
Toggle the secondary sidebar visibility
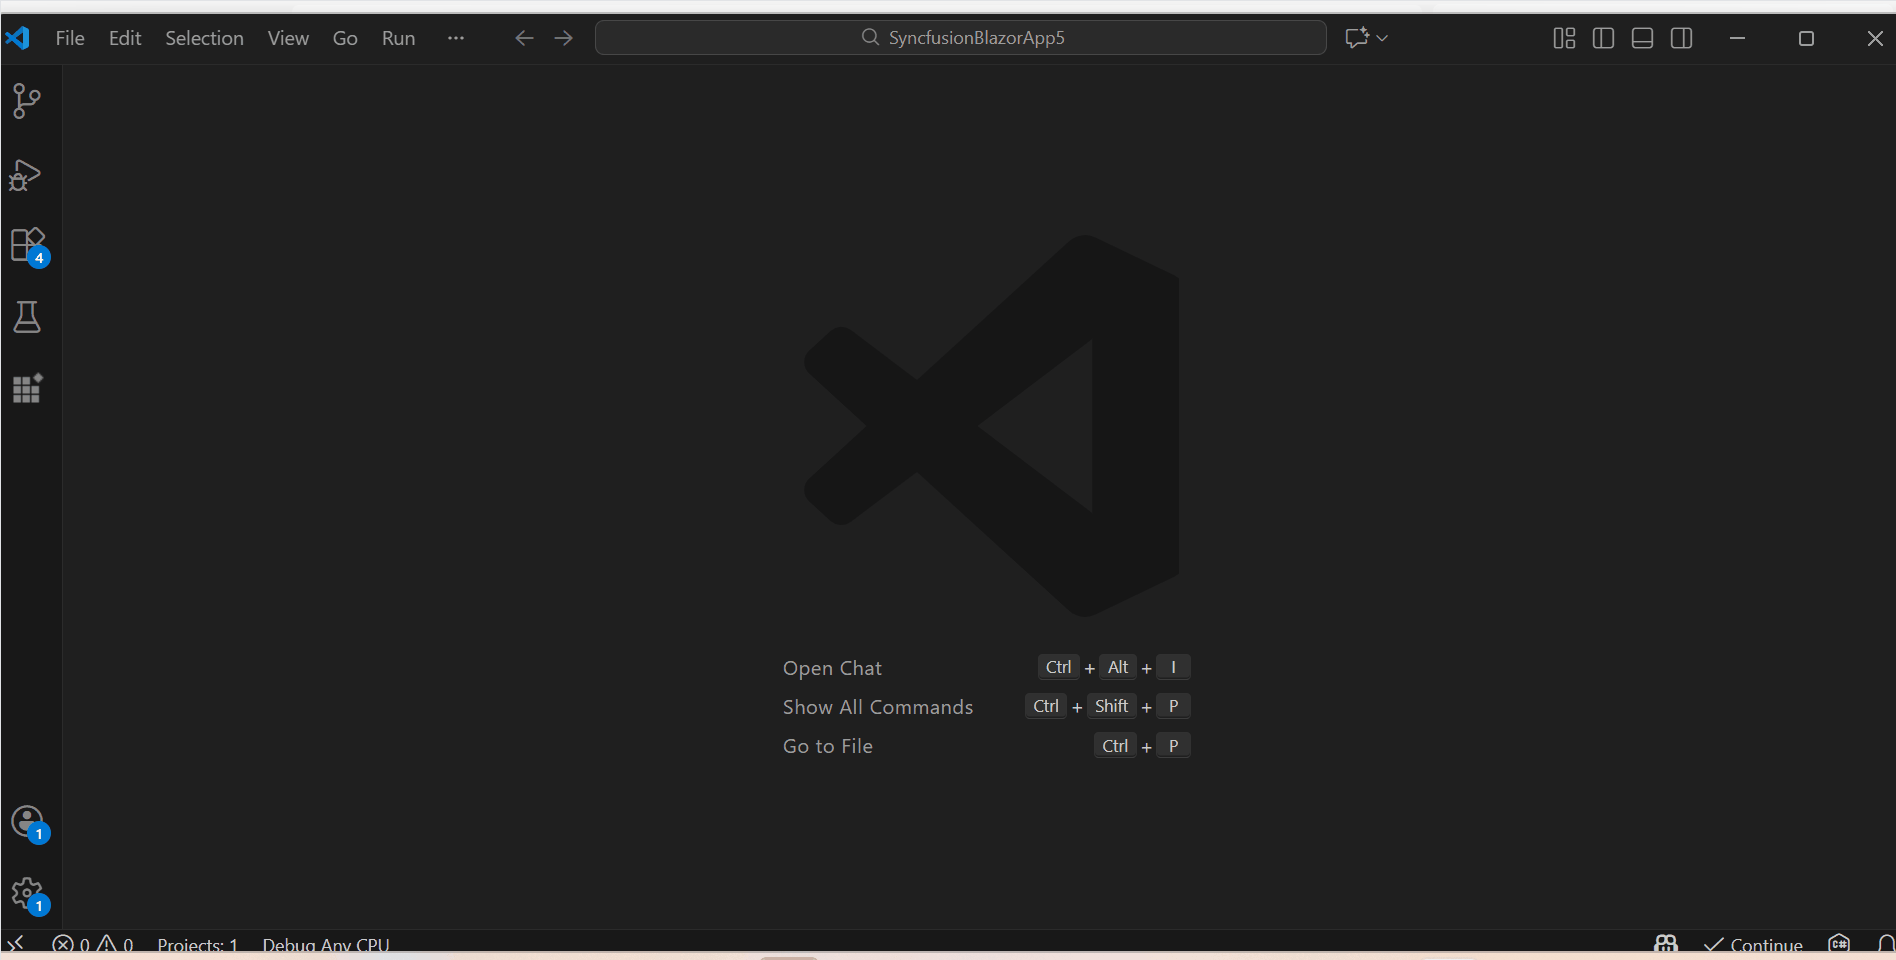pyautogui.click(x=1681, y=38)
